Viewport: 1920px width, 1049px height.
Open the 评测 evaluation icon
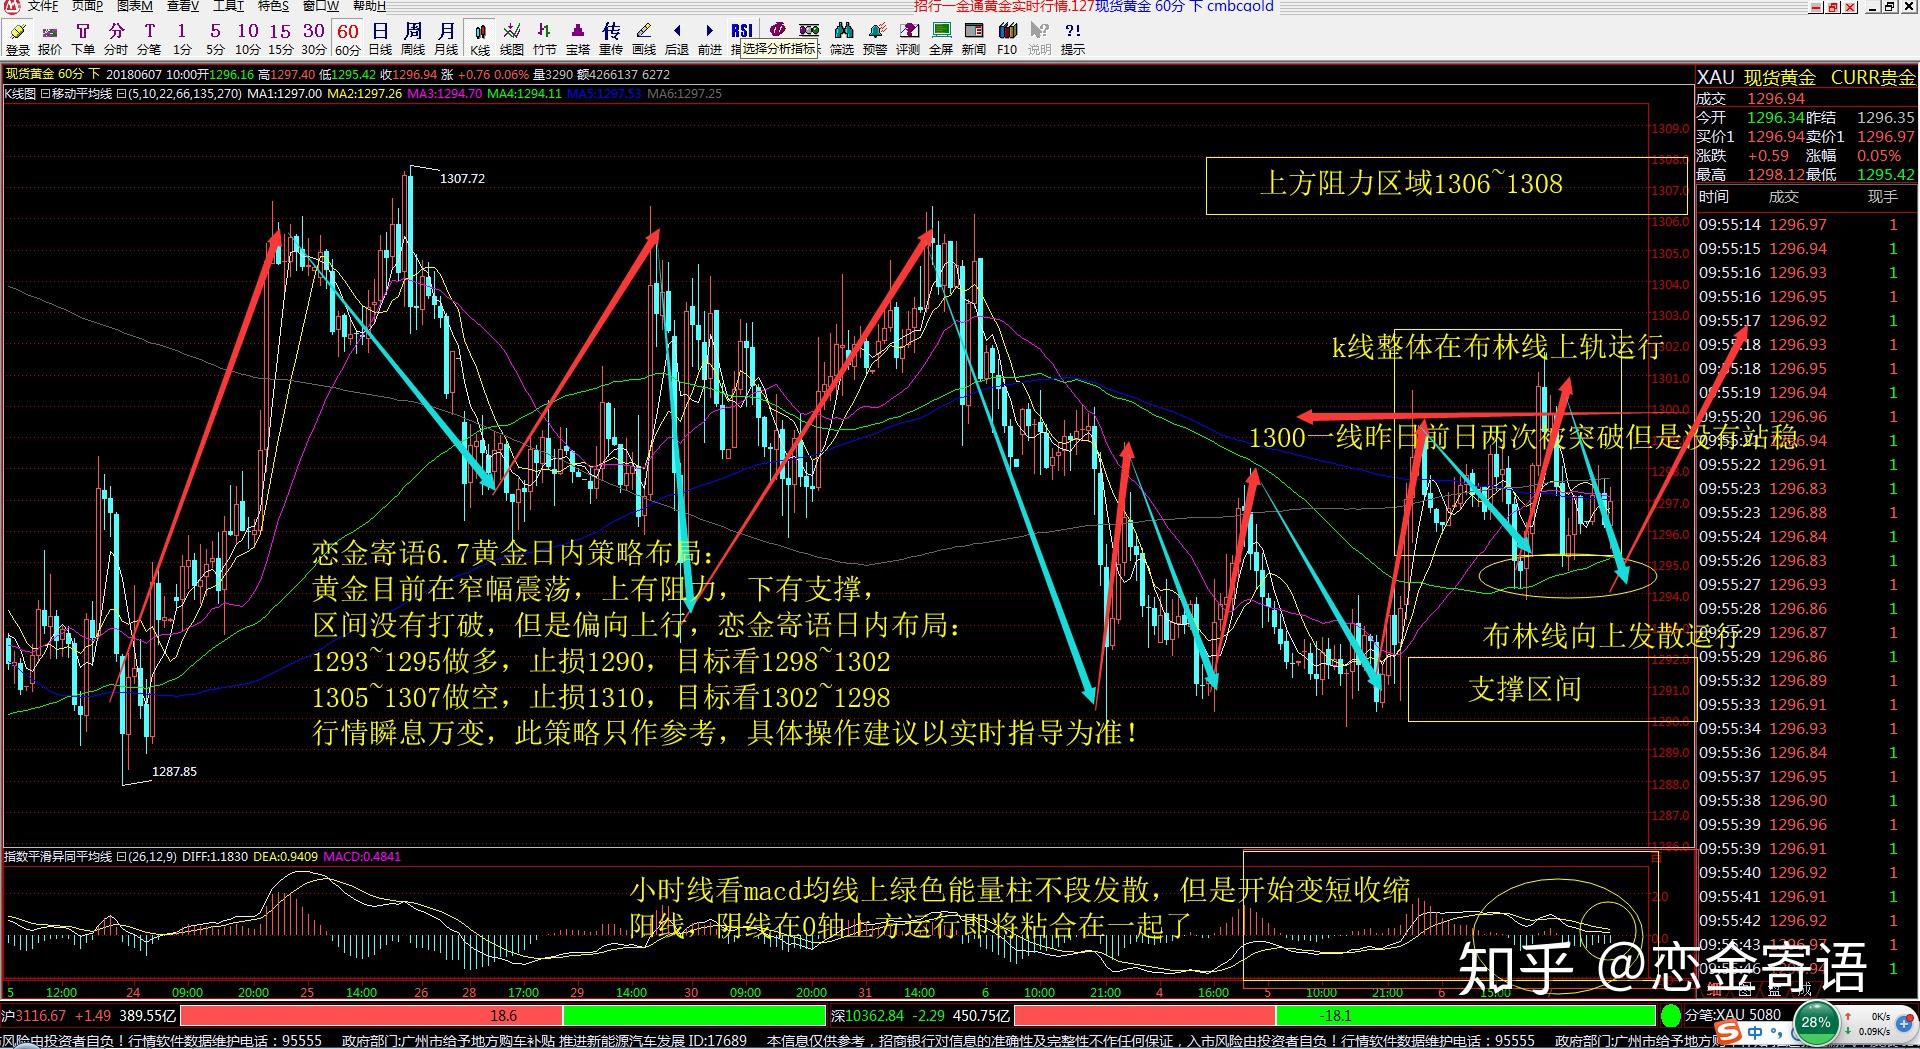[908, 39]
